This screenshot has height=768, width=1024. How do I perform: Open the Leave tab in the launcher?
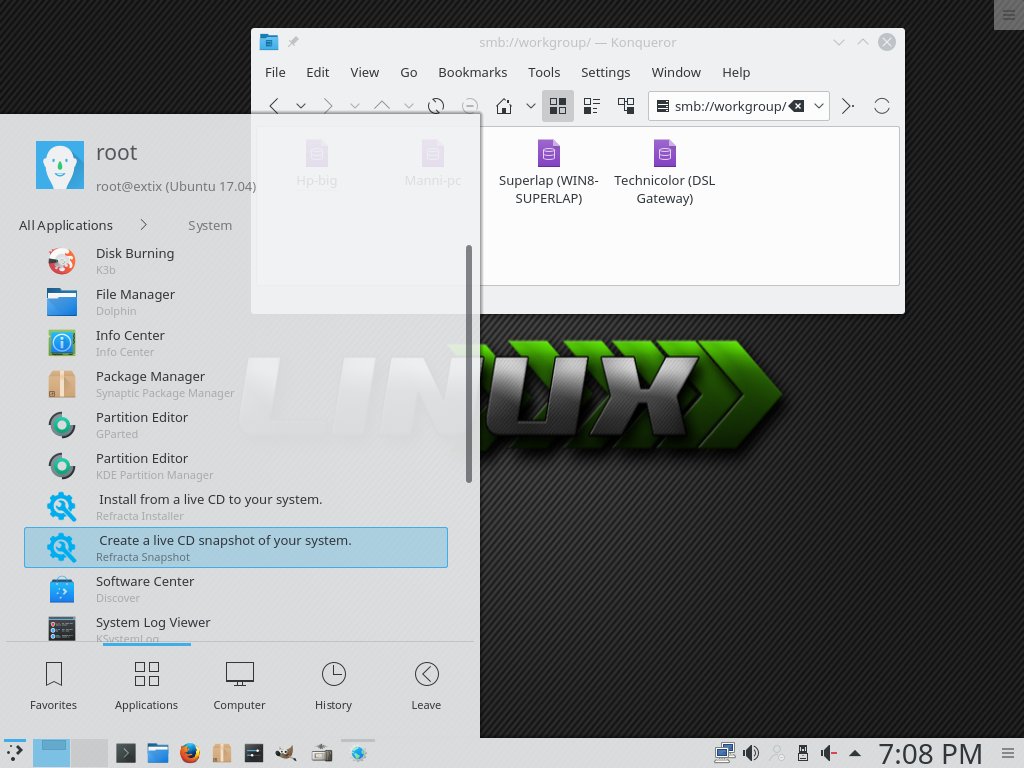426,685
